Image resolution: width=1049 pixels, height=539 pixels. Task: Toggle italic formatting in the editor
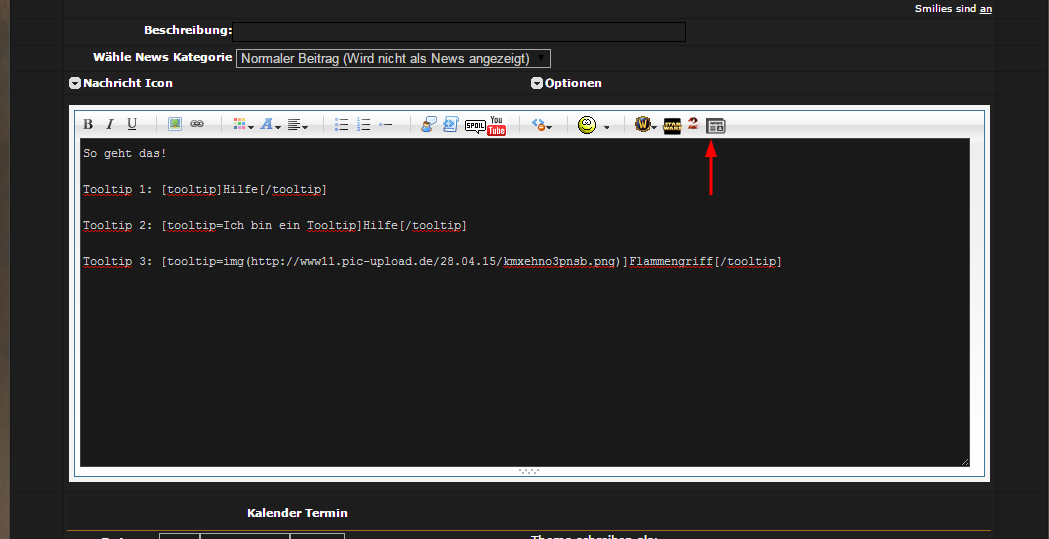[x=110, y=124]
